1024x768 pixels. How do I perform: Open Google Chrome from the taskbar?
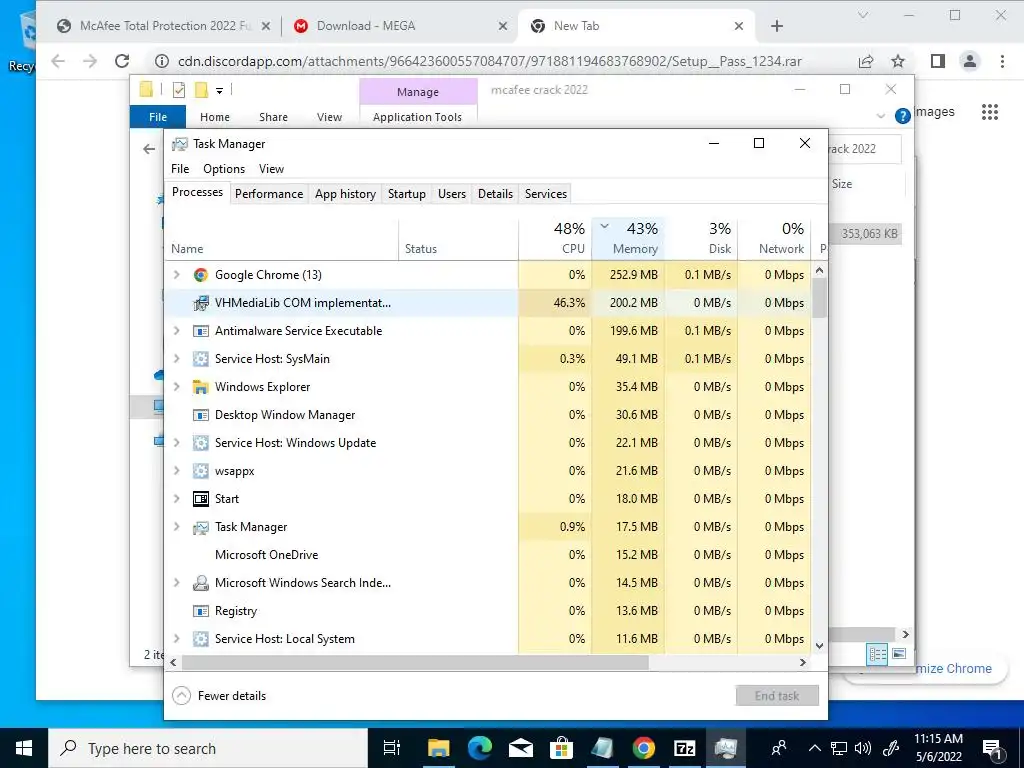[x=643, y=748]
